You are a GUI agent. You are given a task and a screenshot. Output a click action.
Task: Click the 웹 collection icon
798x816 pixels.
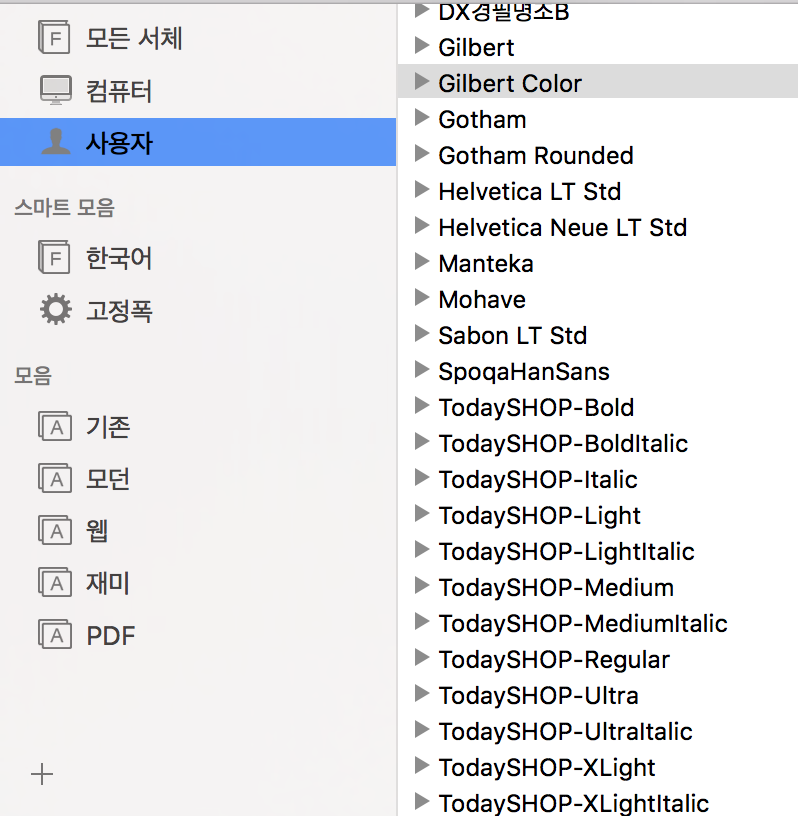pyautogui.click(x=55, y=530)
